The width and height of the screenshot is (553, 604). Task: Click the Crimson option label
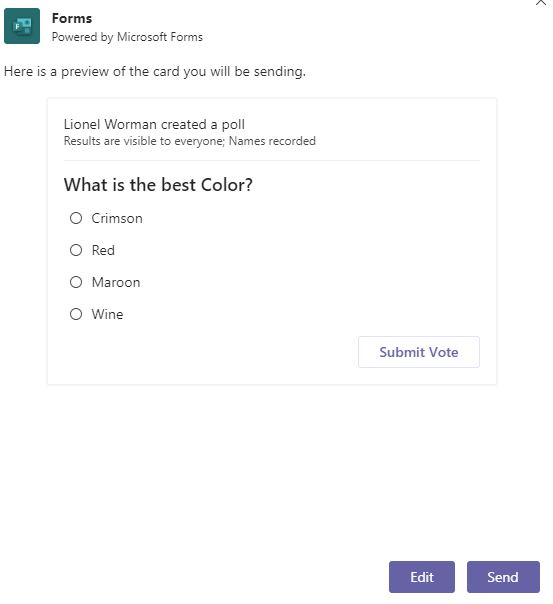point(117,218)
